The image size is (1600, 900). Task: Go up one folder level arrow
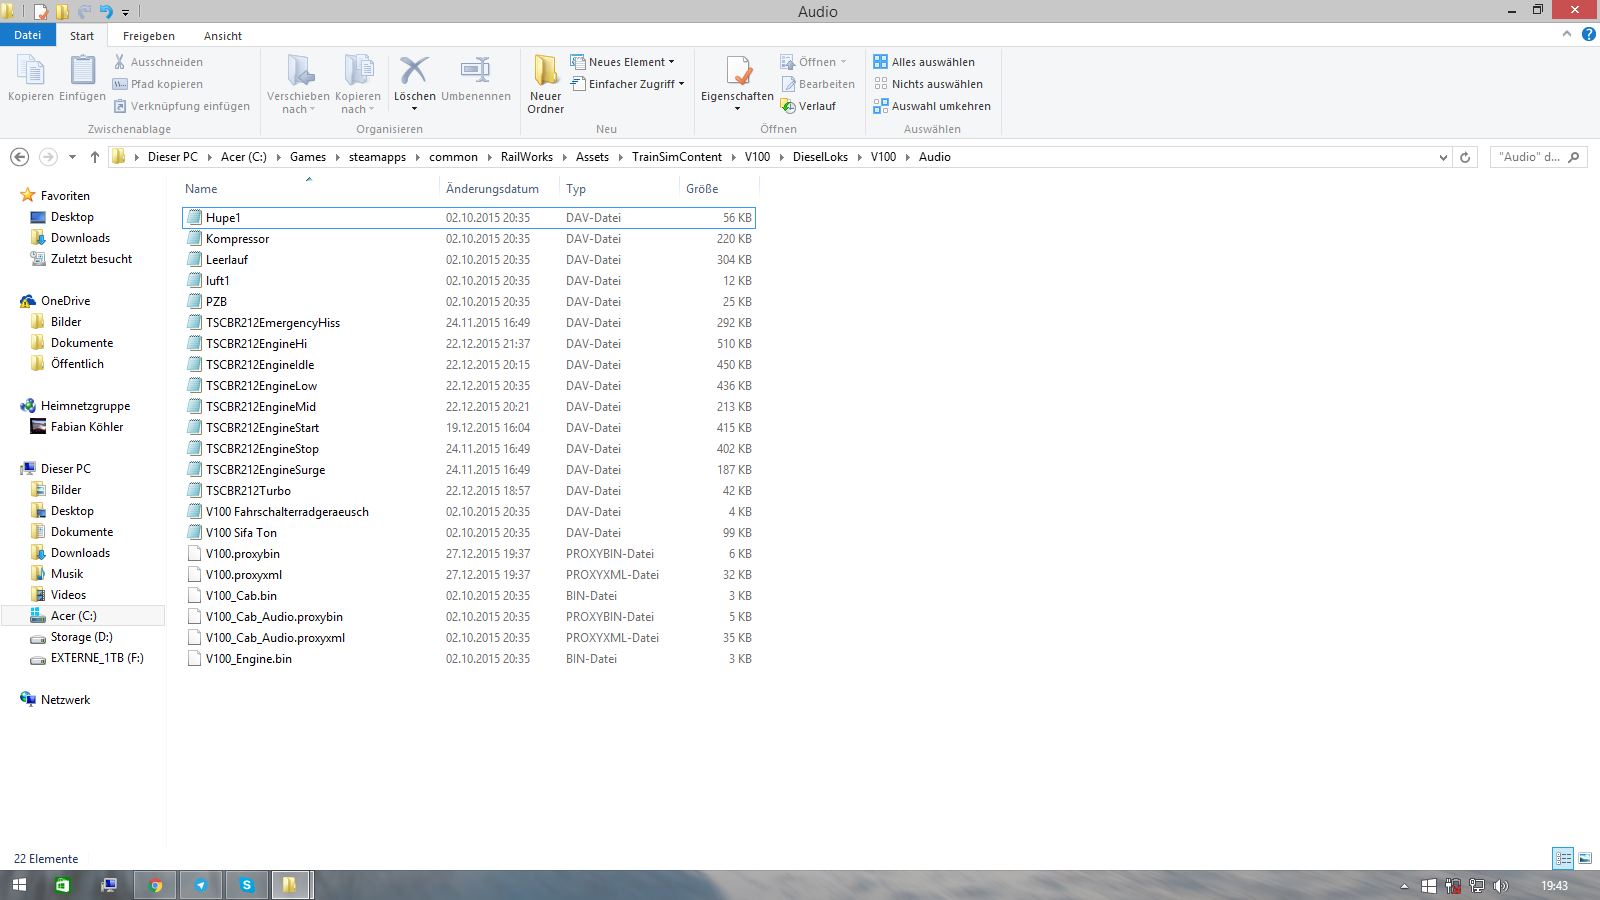[94, 157]
